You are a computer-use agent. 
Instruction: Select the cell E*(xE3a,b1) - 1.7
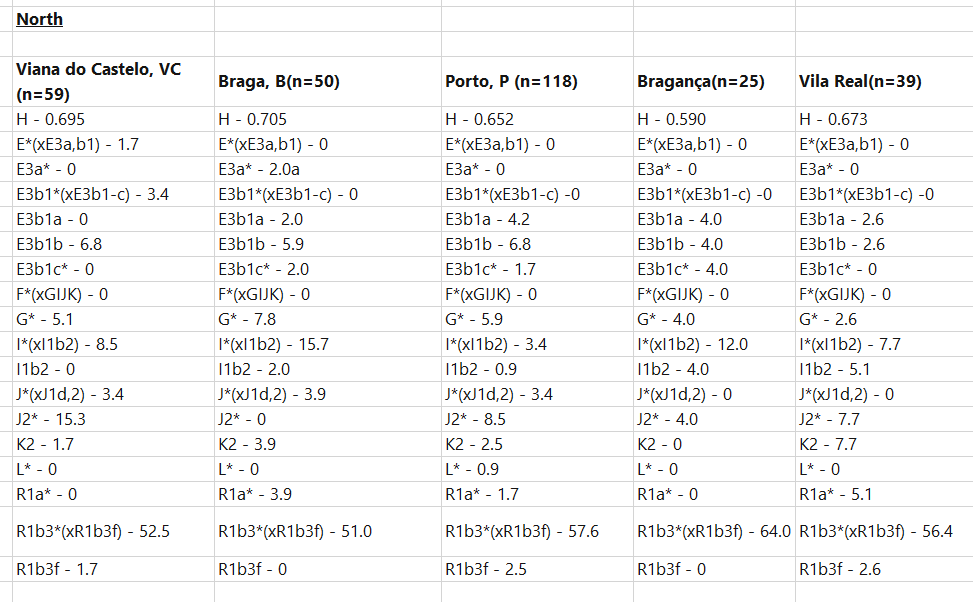click(114, 145)
